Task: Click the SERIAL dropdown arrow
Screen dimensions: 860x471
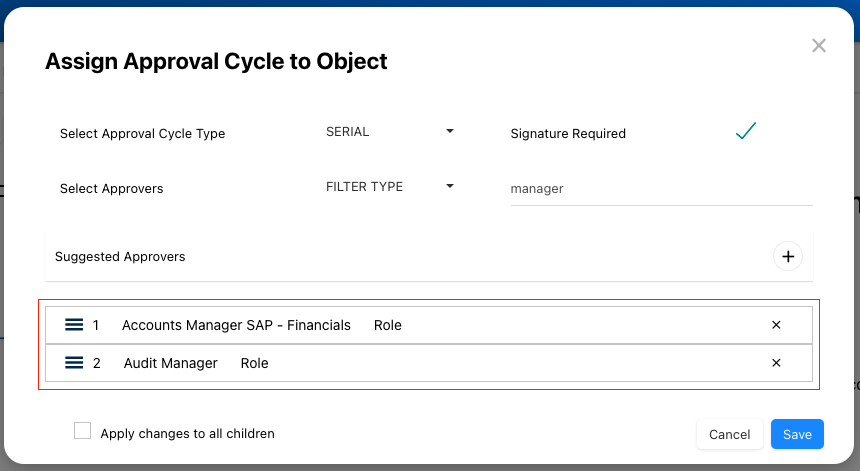Action: click(x=450, y=131)
